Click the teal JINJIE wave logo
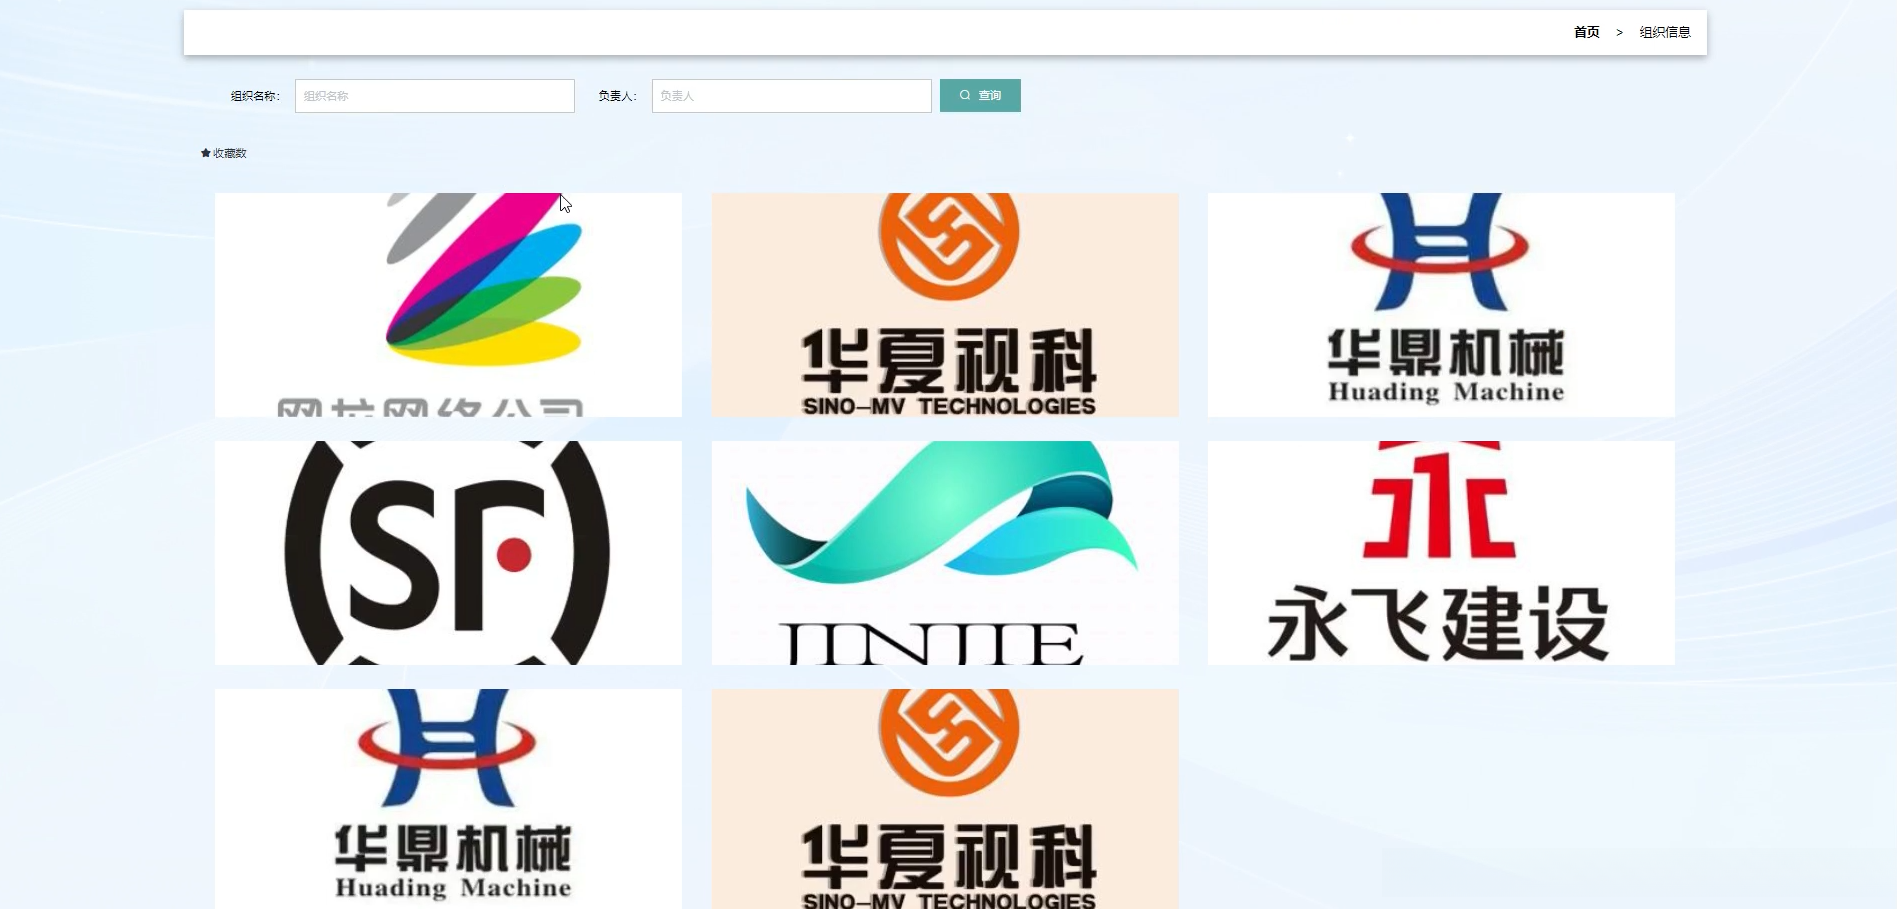This screenshot has height=909, width=1897. coord(945,552)
